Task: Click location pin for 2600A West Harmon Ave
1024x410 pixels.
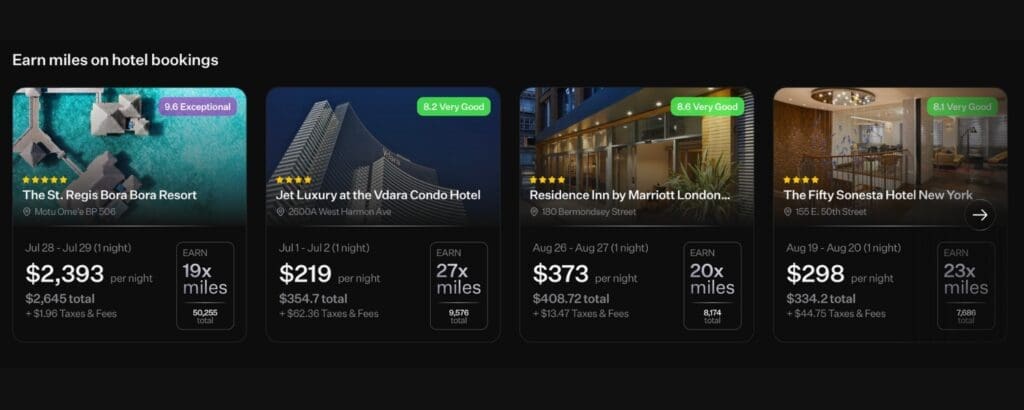Action: 280,212
